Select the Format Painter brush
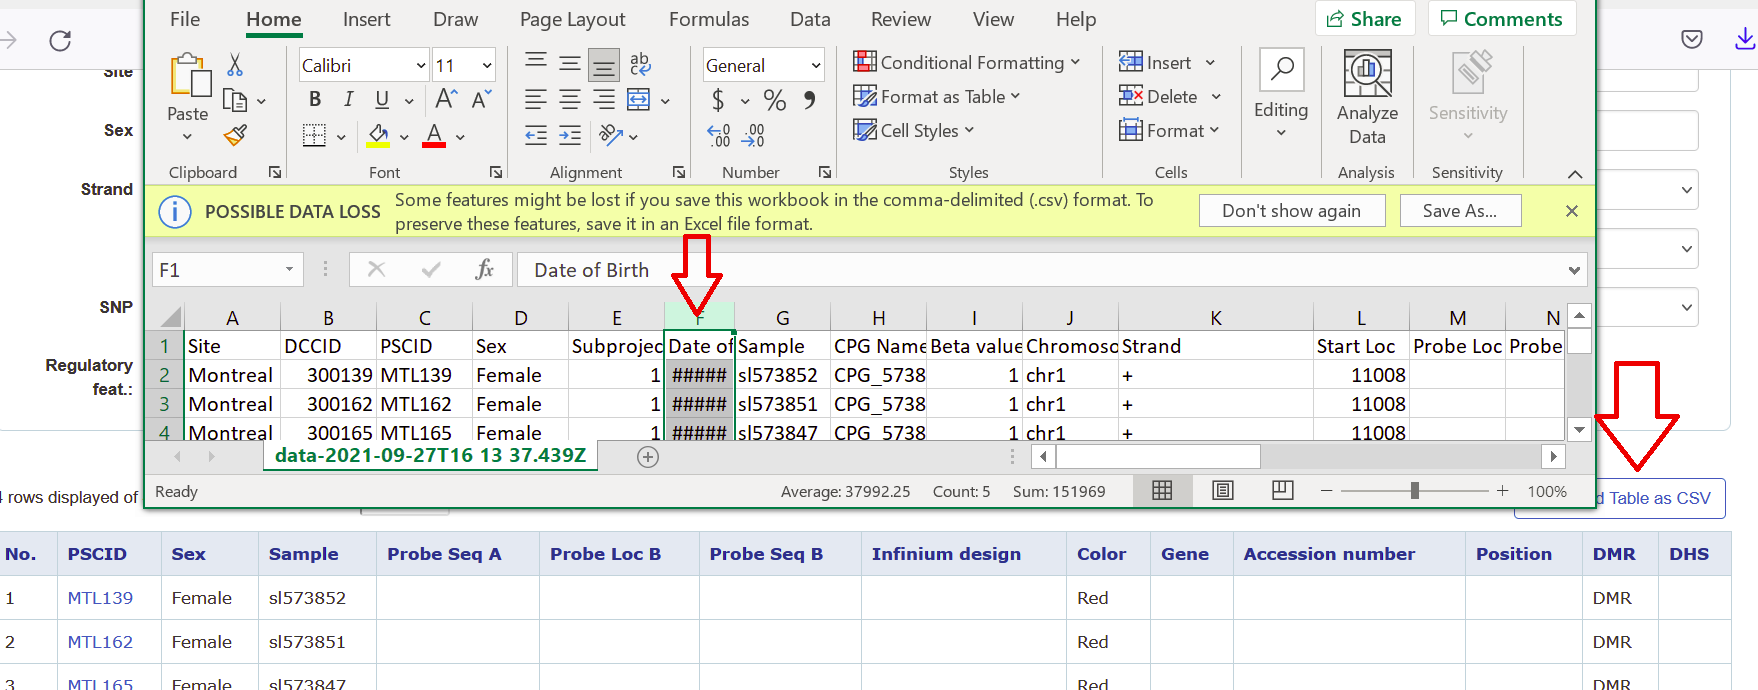This screenshot has width=1758, height=690. tap(235, 135)
